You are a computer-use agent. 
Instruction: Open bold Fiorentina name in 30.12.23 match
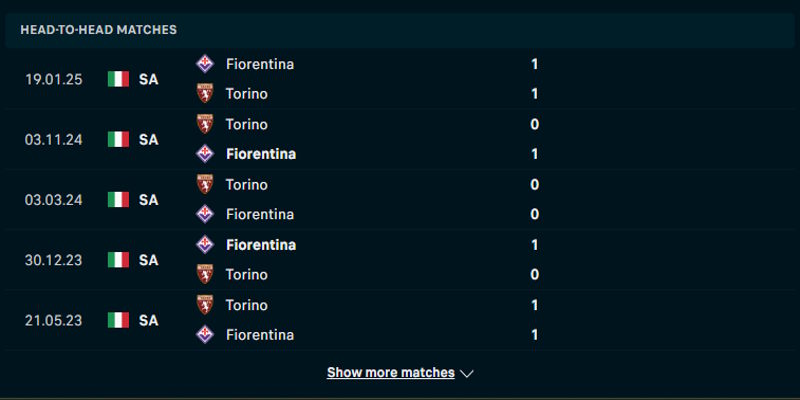point(260,244)
